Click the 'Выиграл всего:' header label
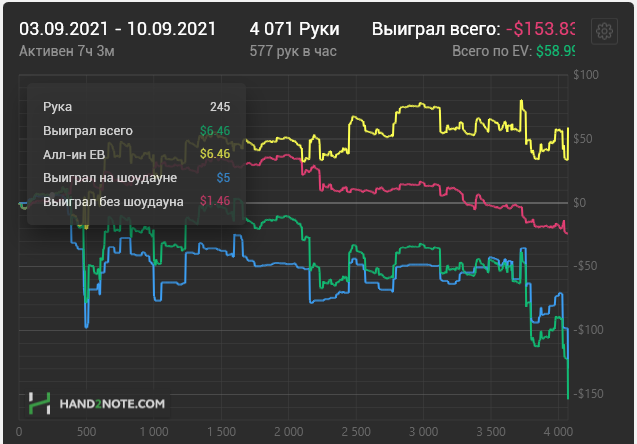 [436, 29]
